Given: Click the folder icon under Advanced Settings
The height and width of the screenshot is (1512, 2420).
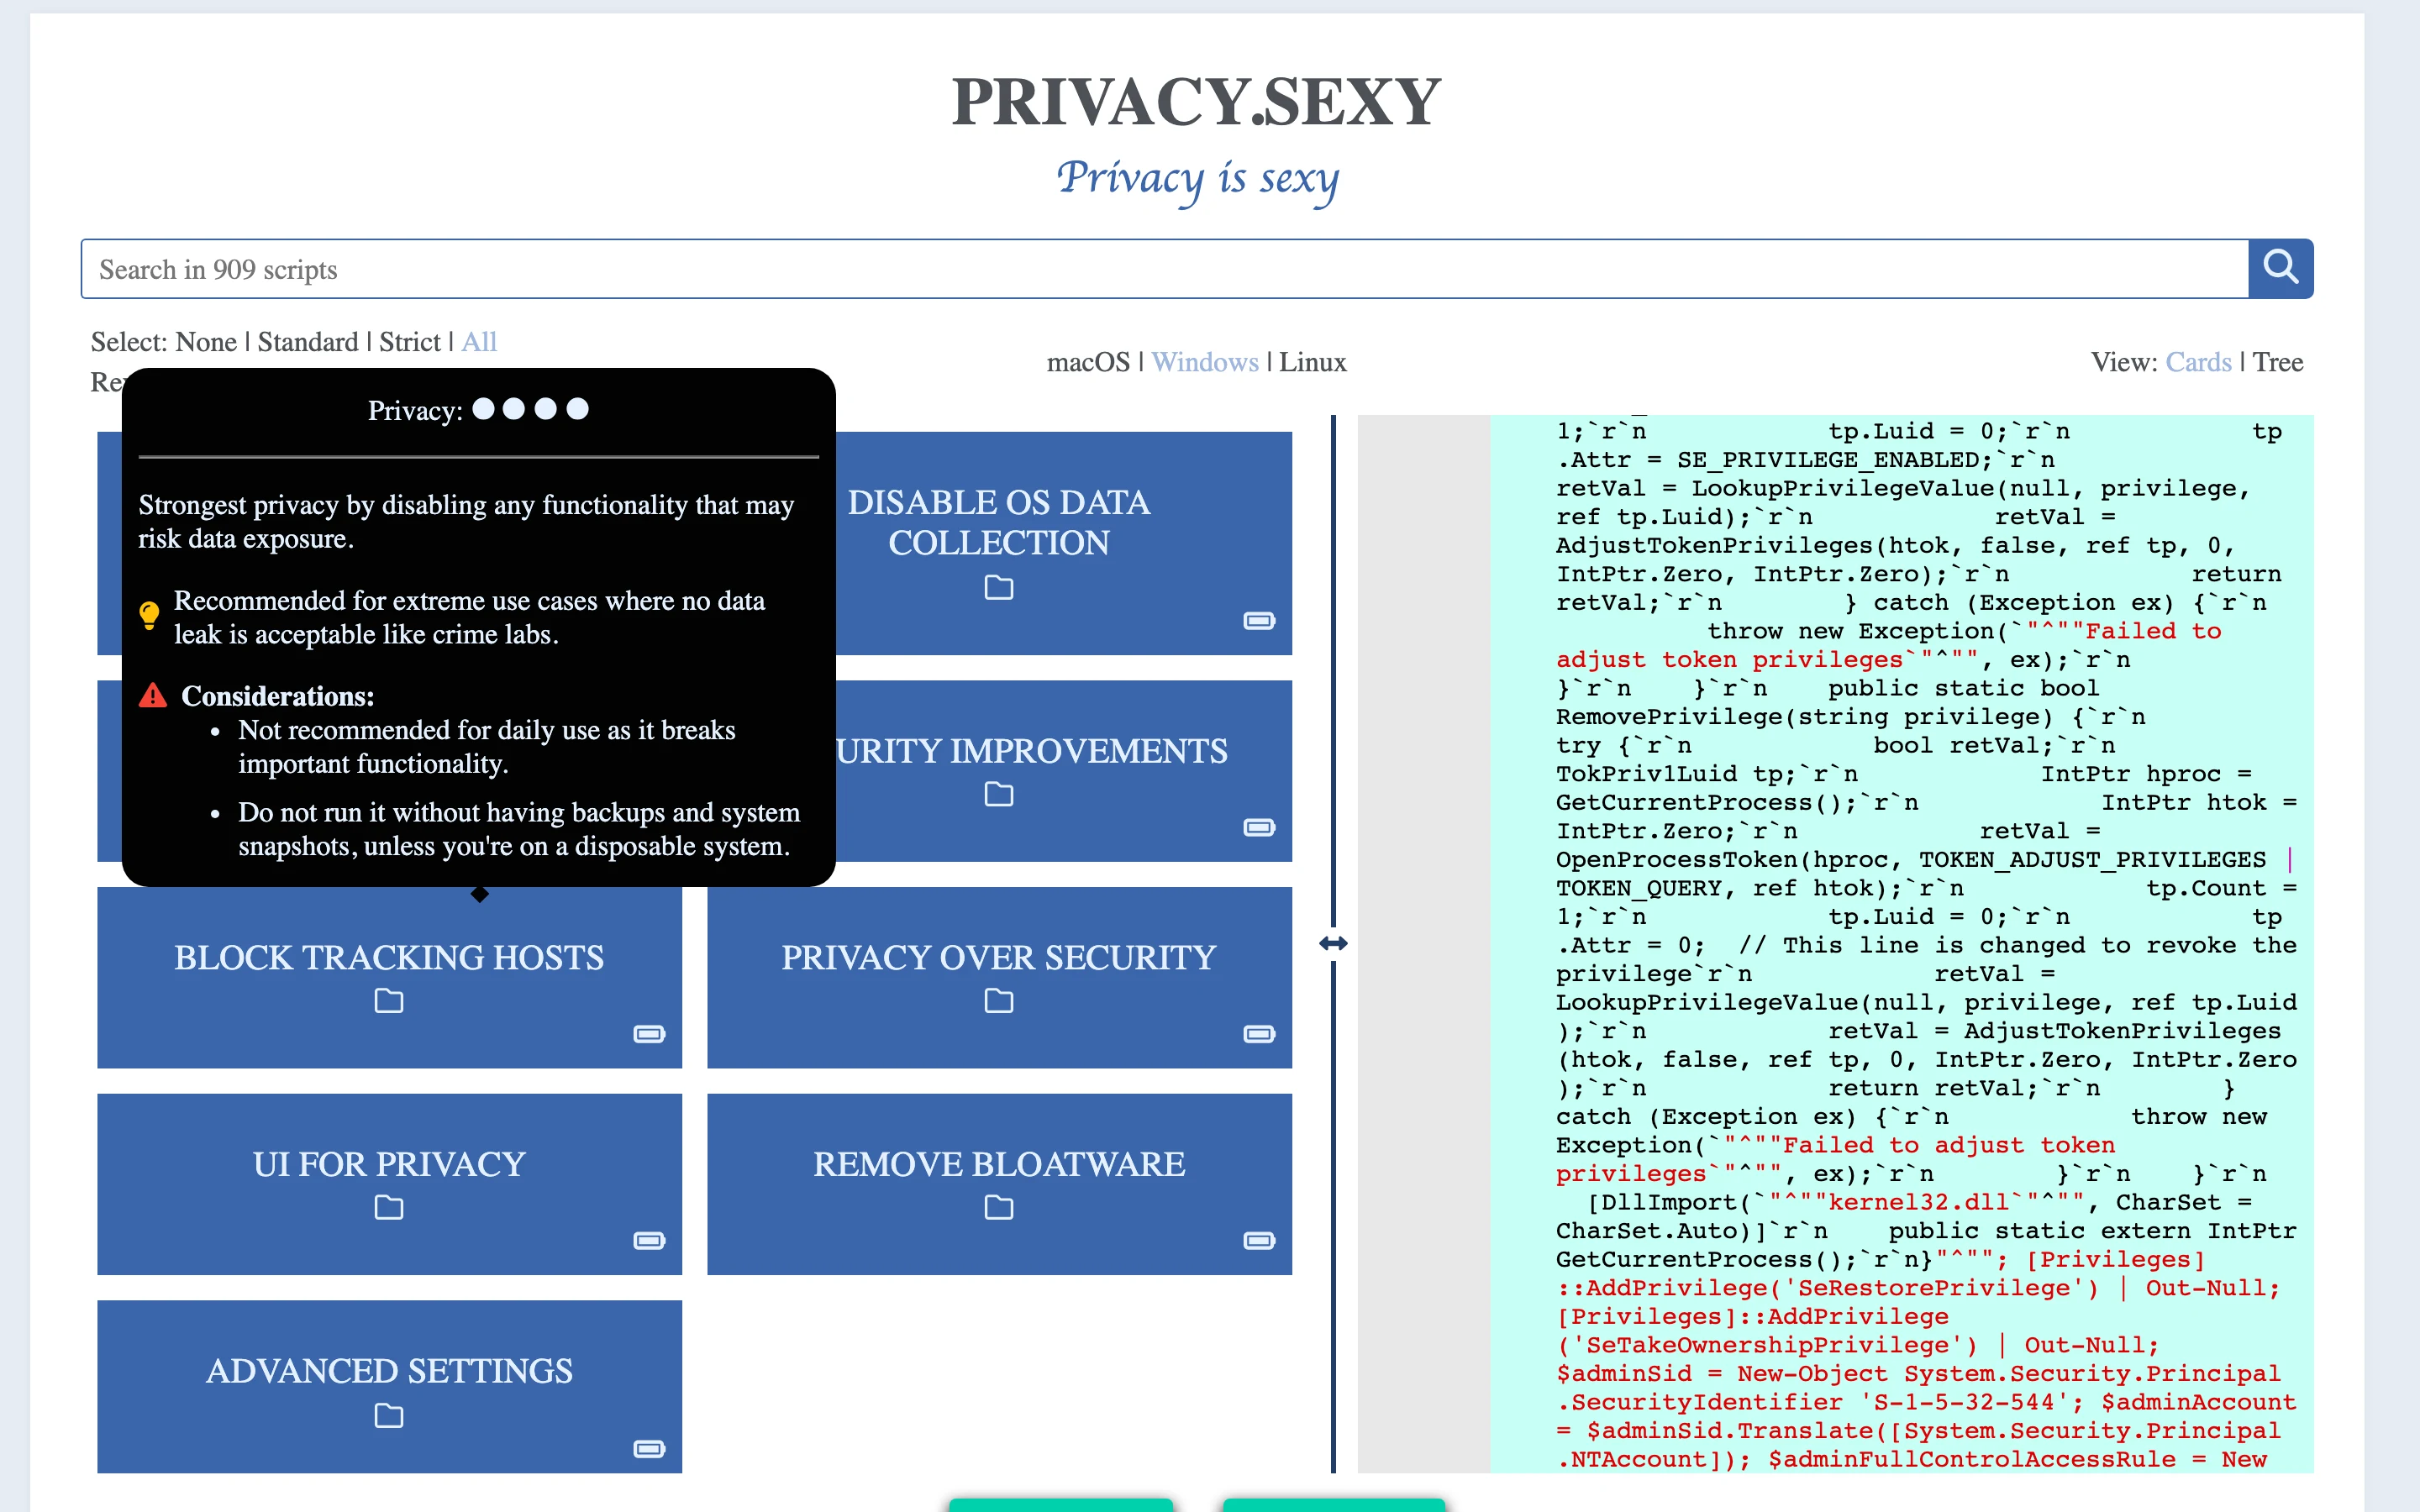Looking at the screenshot, I should 389,1416.
